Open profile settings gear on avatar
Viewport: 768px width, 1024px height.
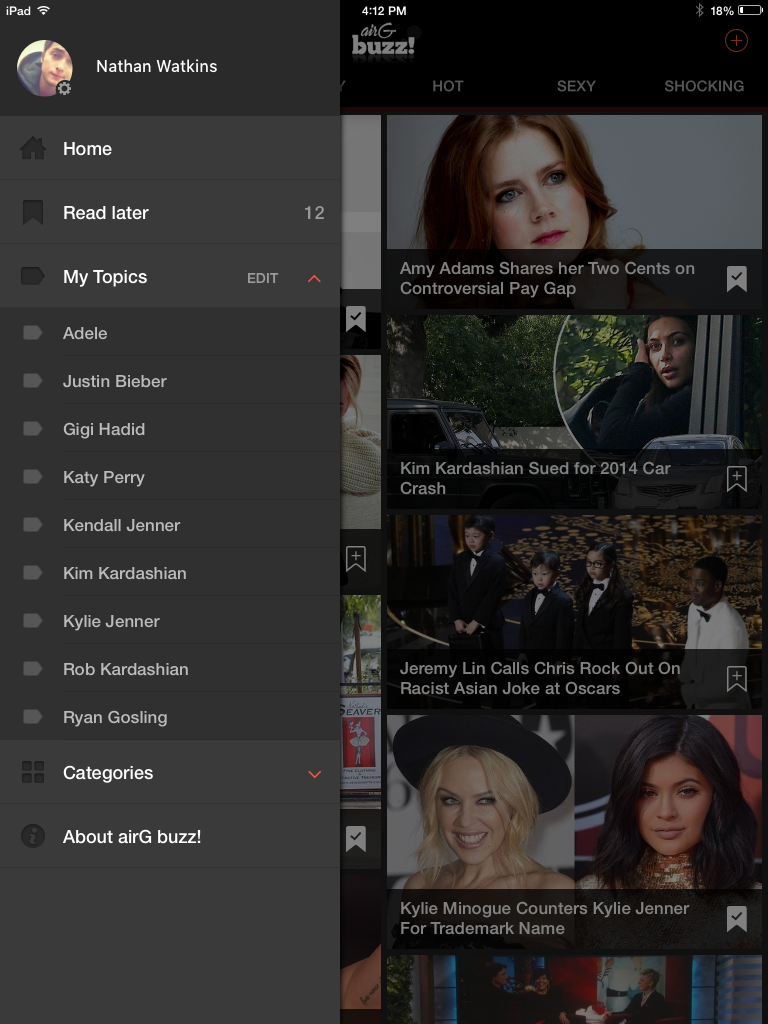tap(64, 88)
